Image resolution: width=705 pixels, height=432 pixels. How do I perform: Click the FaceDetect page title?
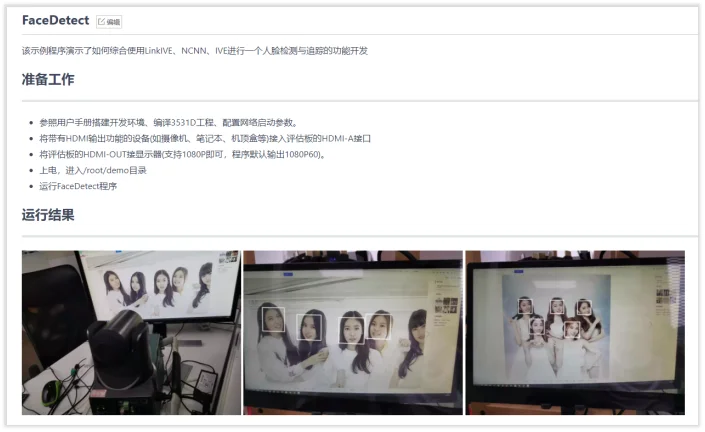click(55, 20)
